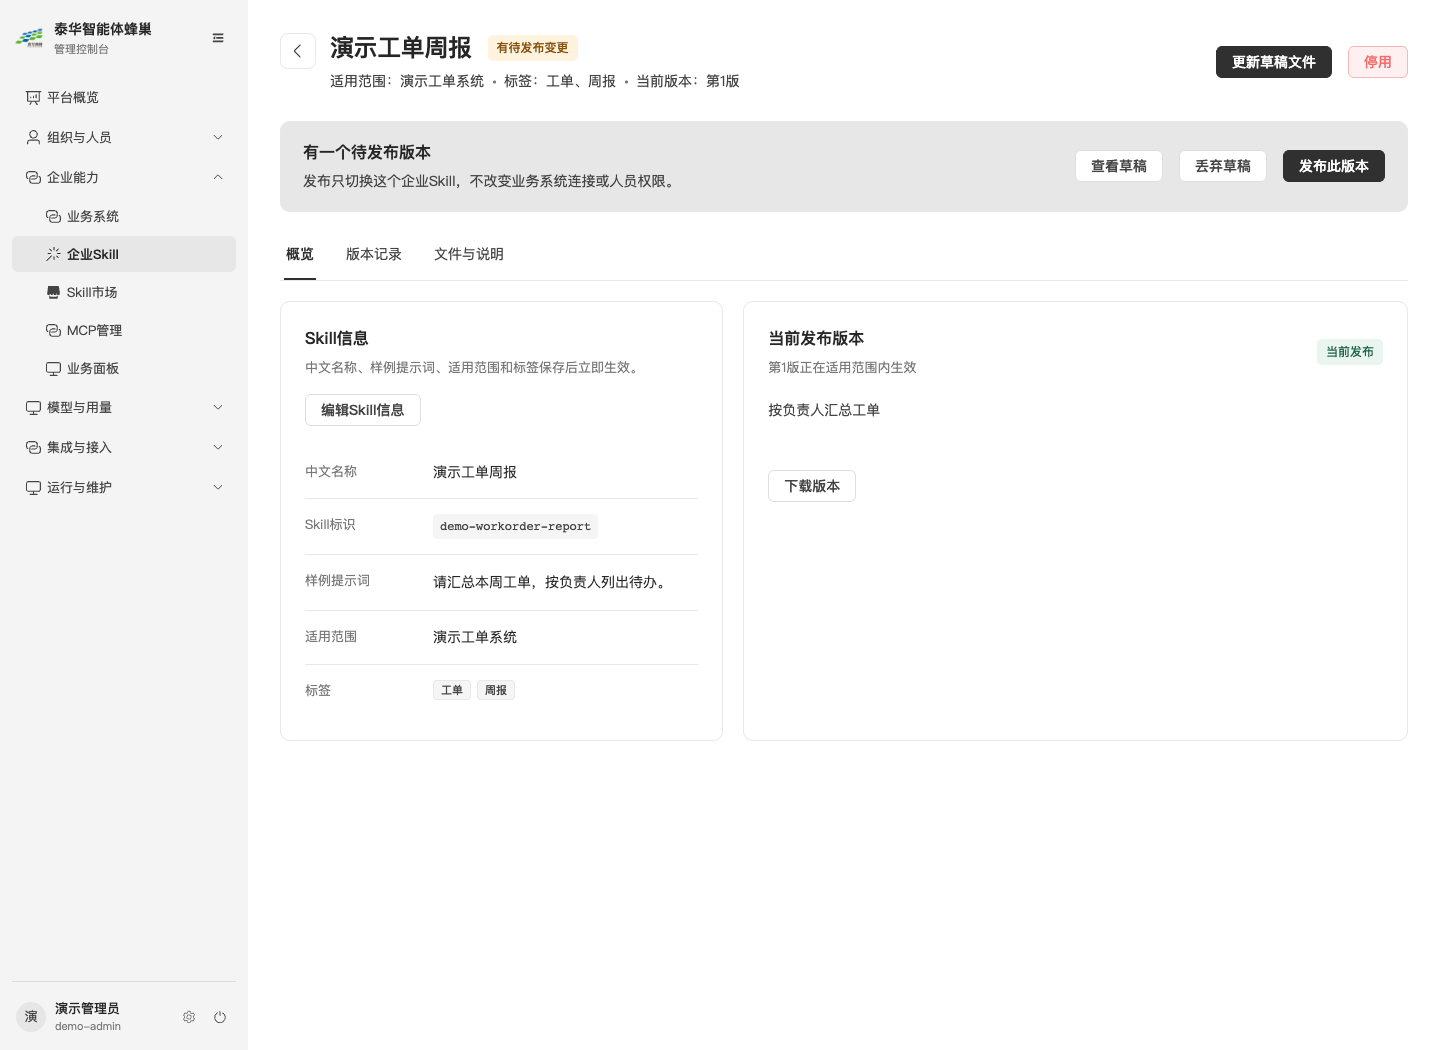Expand the 运行与维护 section chevron

click(x=218, y=487)
